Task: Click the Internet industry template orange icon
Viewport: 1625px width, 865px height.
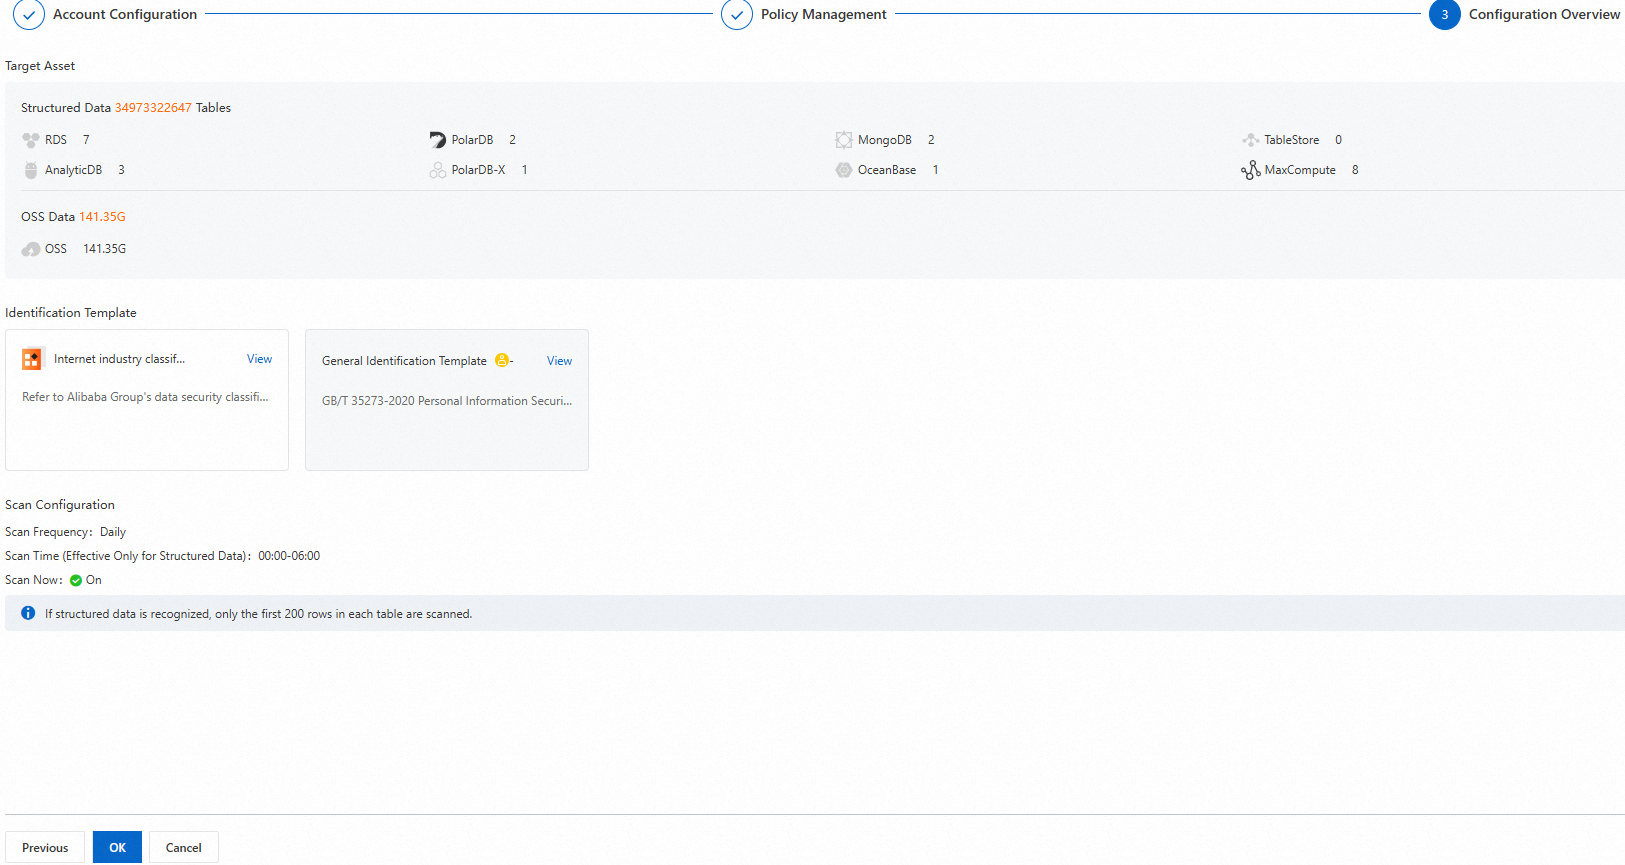Action: pos(32,359)
